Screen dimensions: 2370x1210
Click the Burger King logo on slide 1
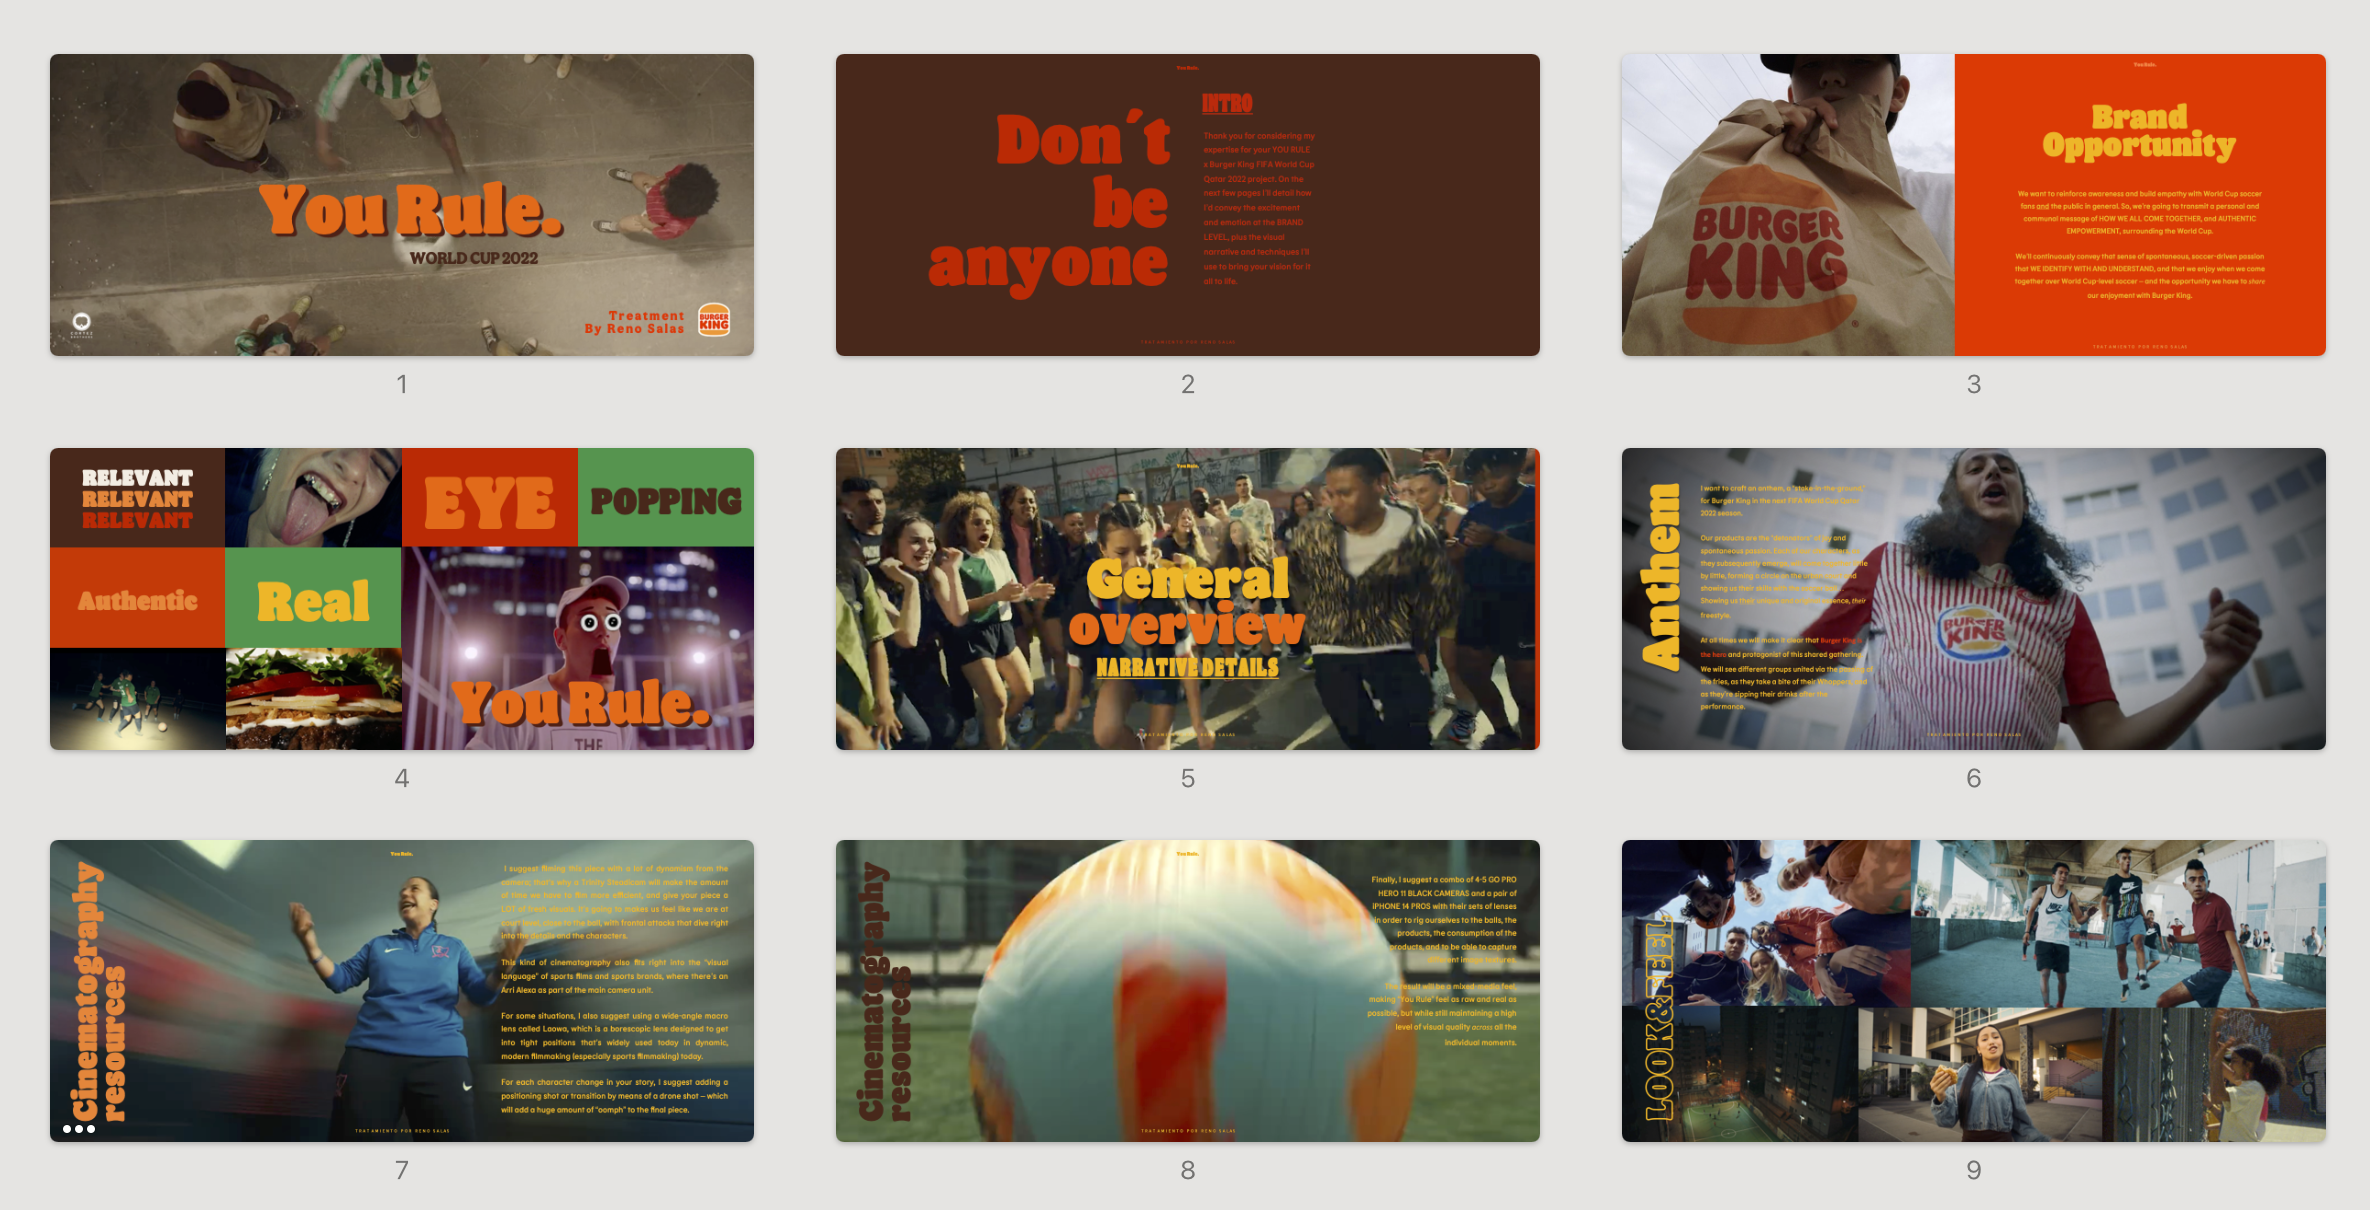click(x=714, y=320)
